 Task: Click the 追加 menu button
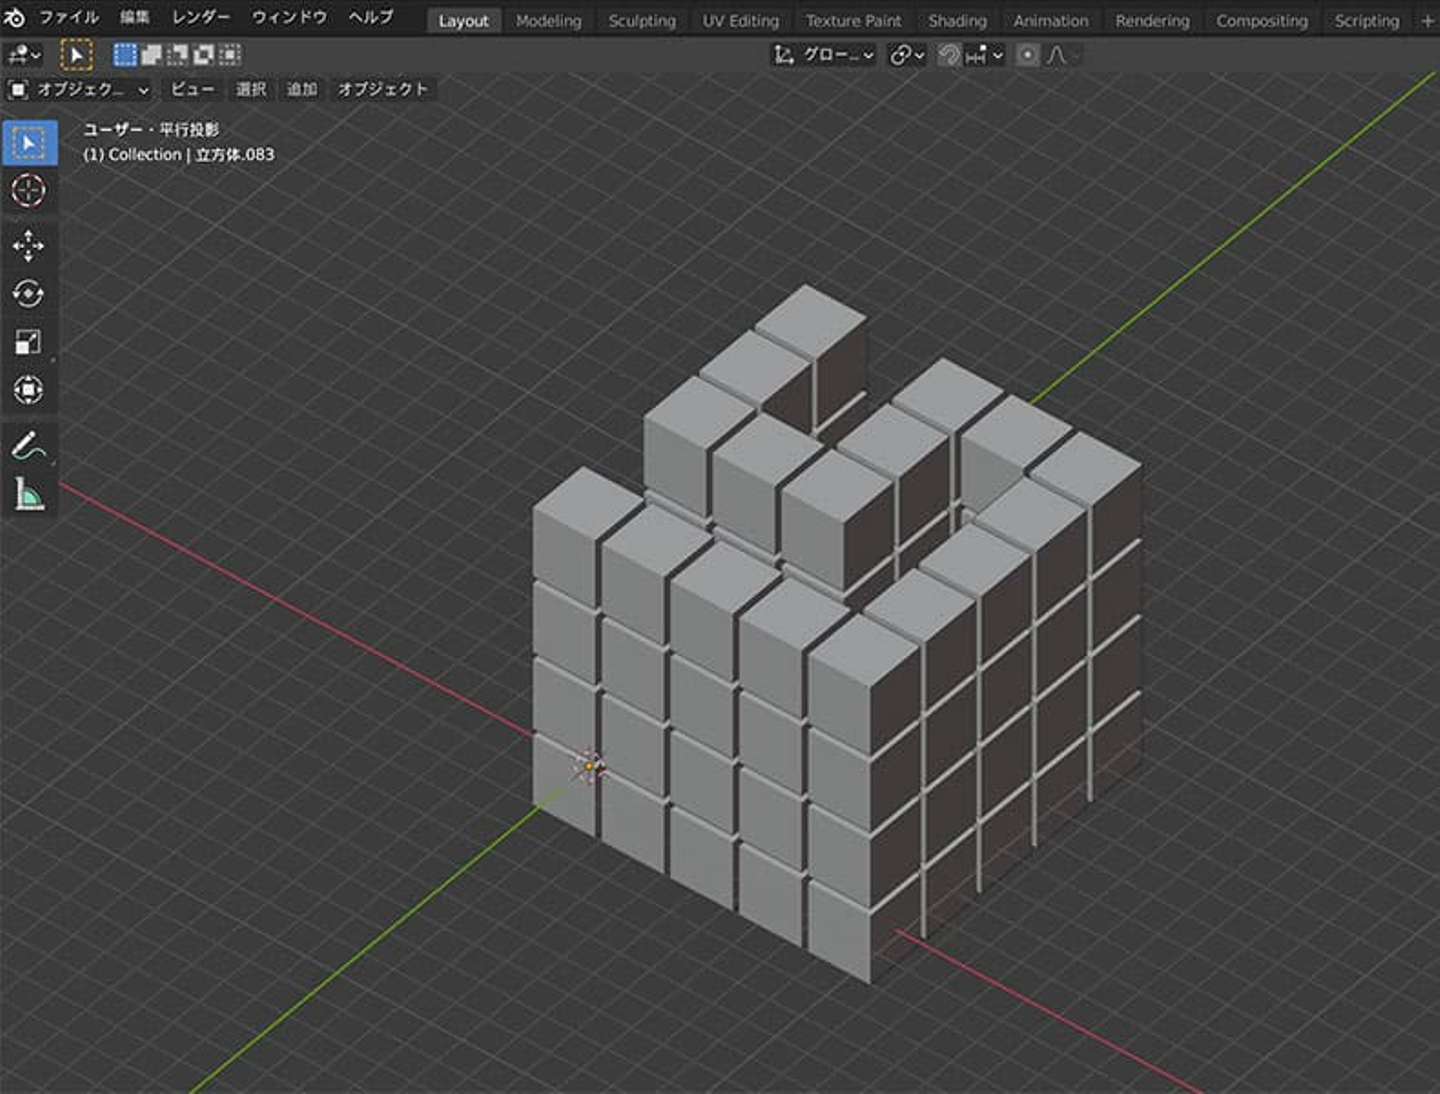point(301,90)
